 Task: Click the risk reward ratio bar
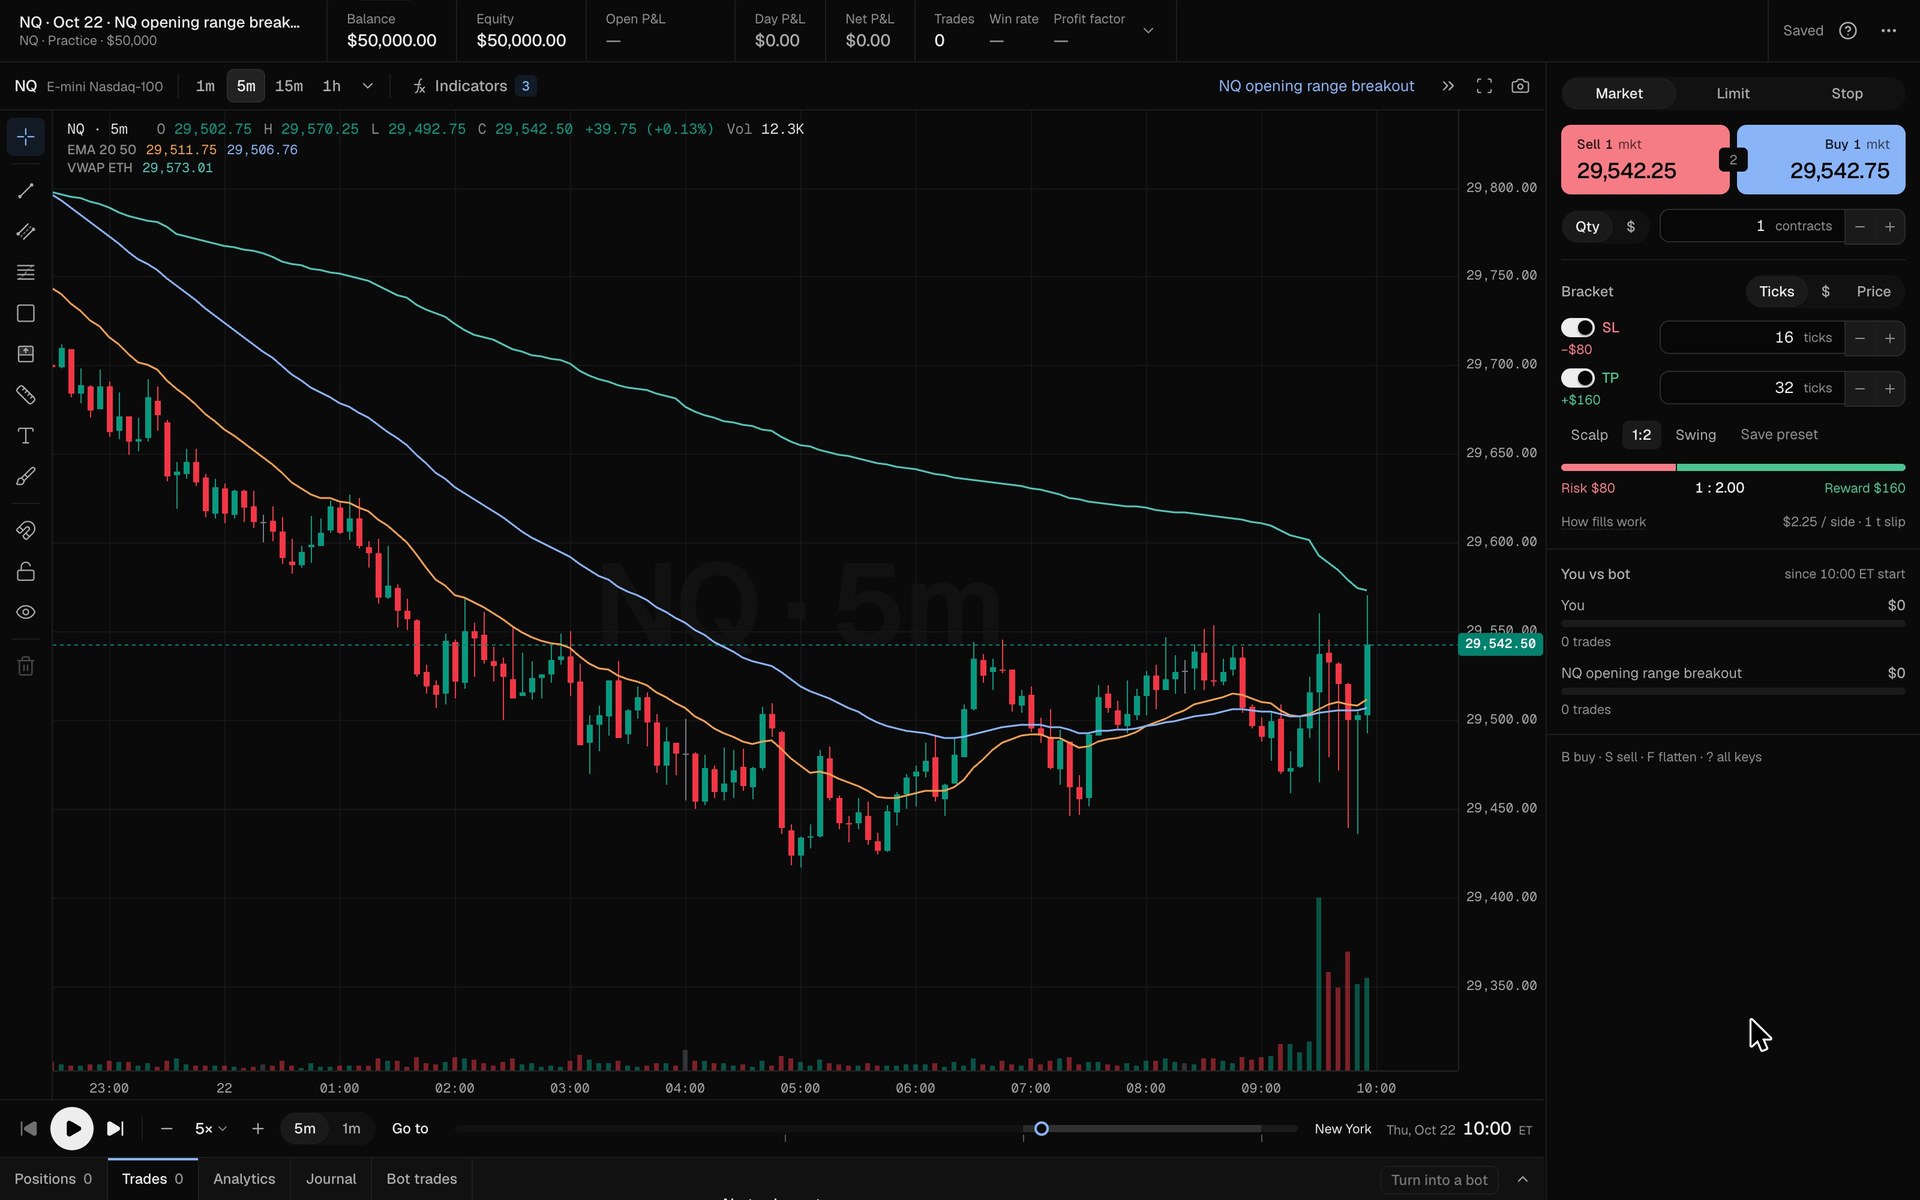click(1733, 467)
